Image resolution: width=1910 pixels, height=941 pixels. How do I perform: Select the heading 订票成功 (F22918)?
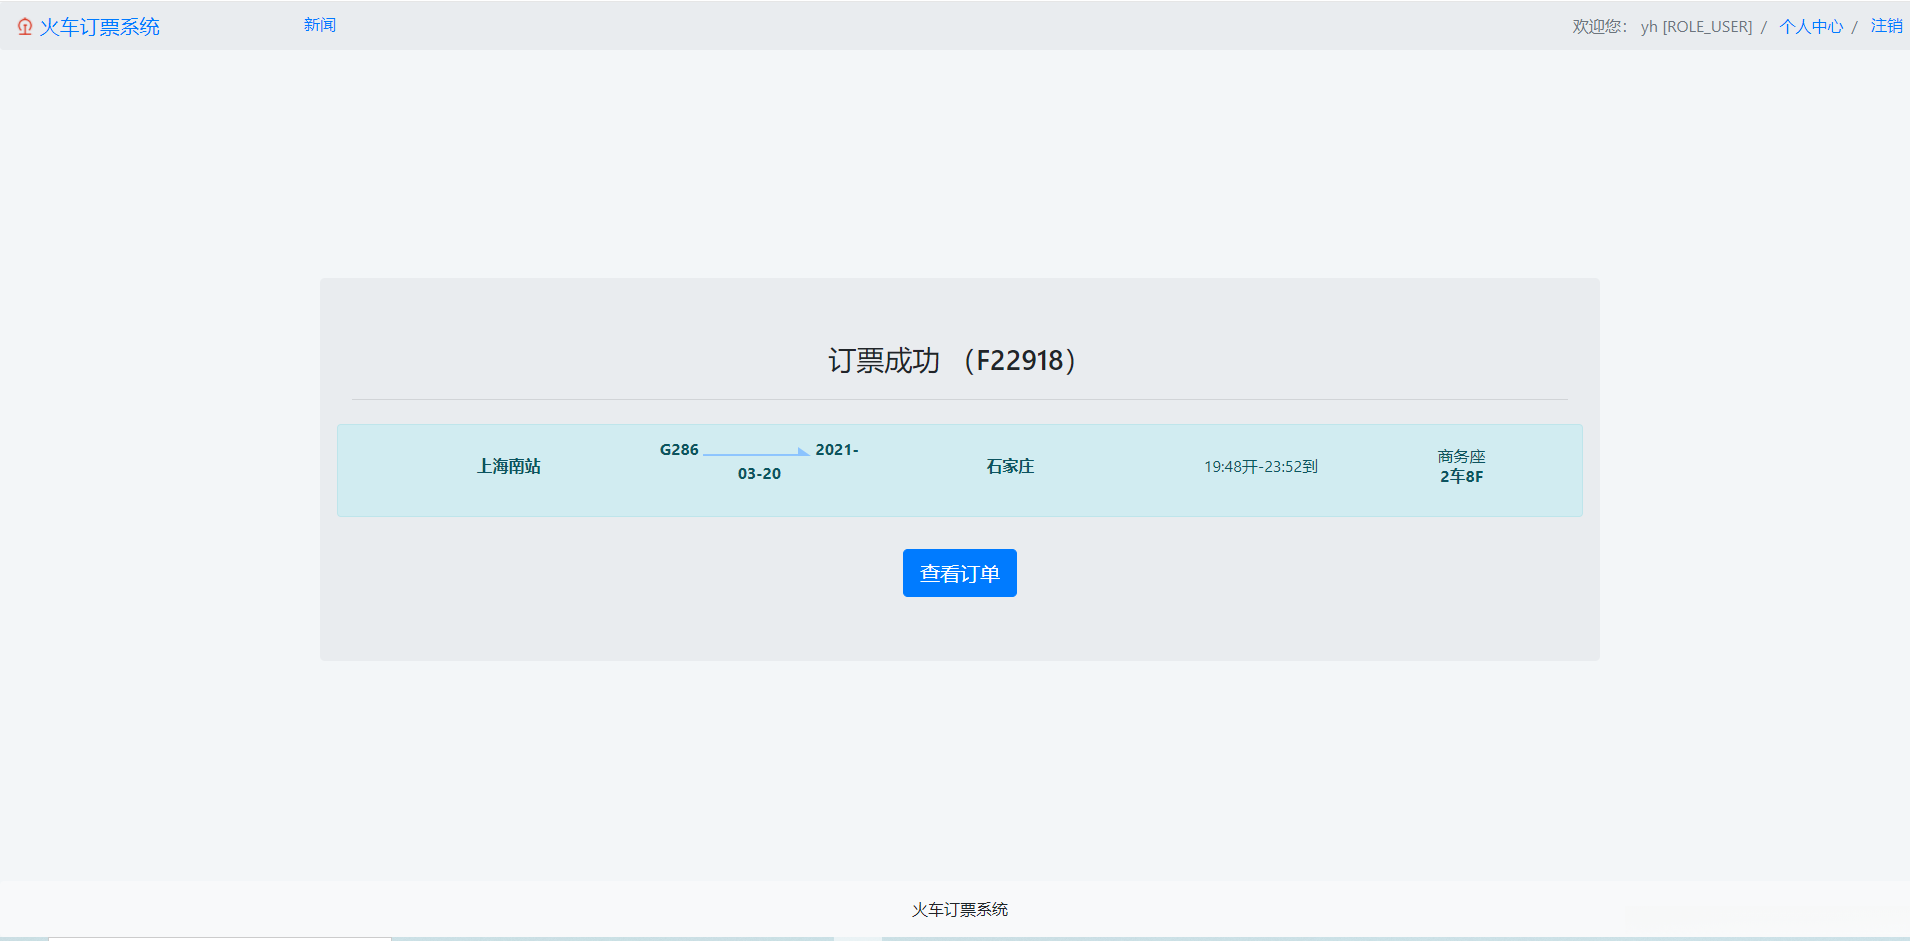point(952,360)
